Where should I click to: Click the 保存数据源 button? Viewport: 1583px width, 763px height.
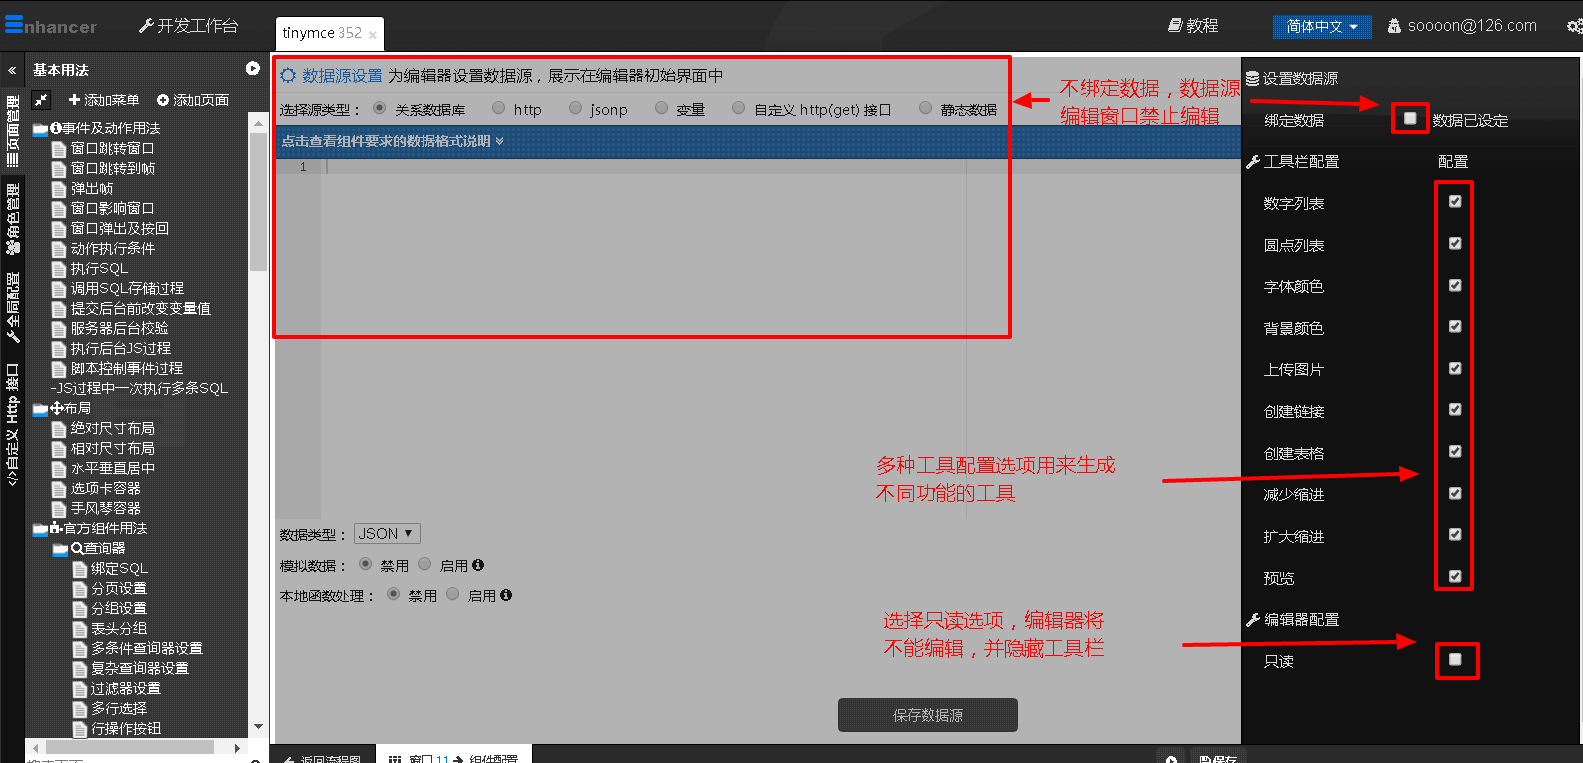click(928, 715)
